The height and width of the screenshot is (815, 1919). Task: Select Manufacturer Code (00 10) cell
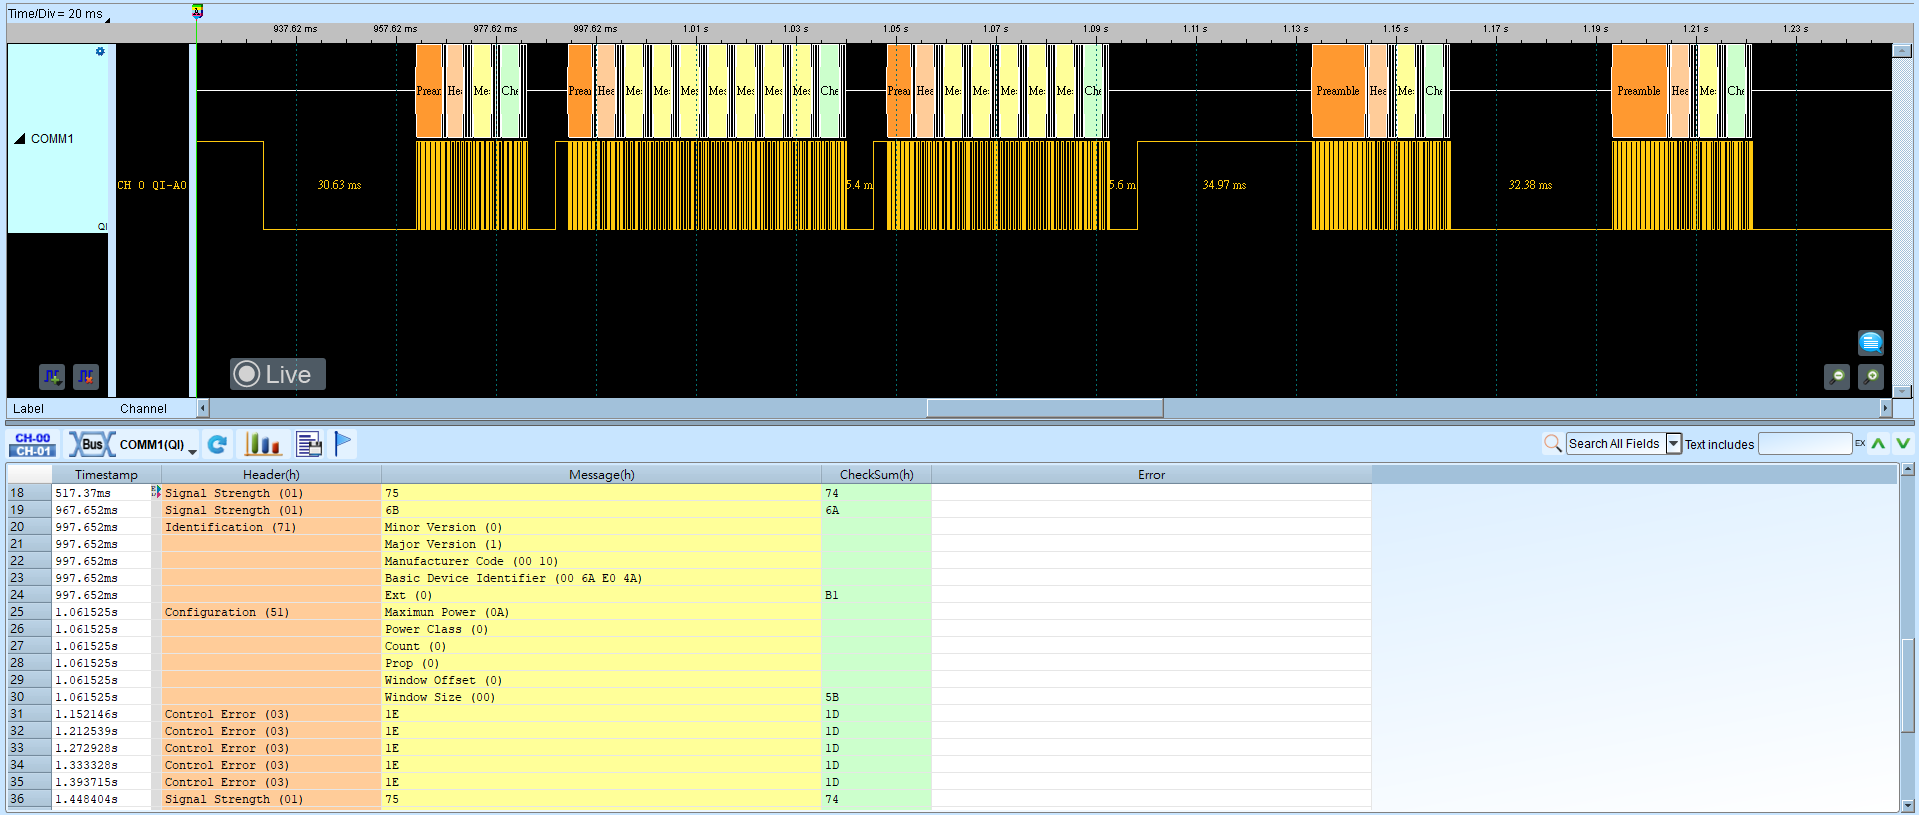click(x=601, y=561)
